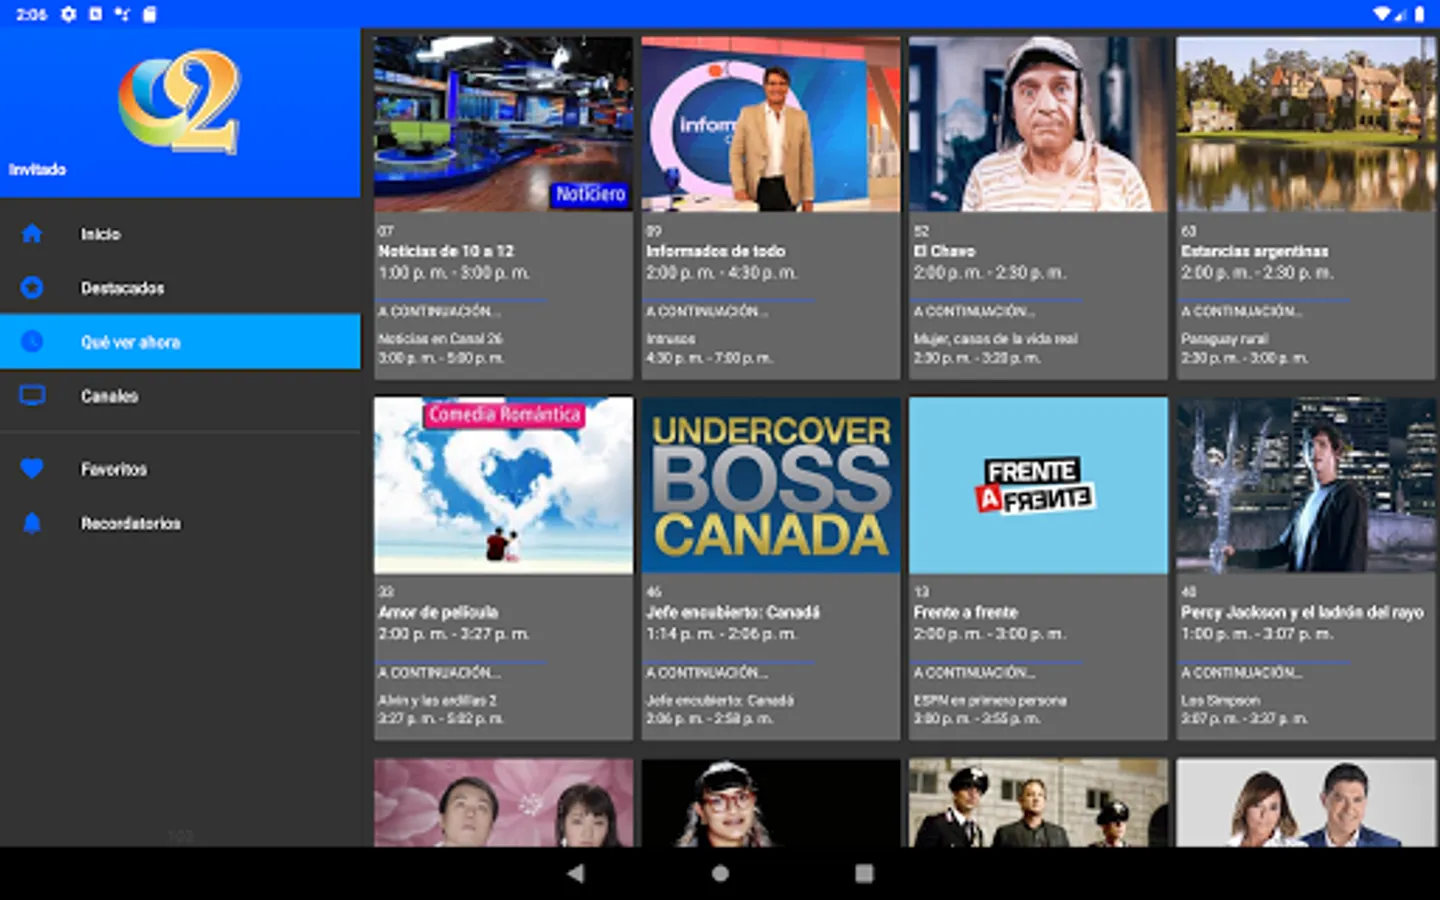This screenshot has width=1440, height=900.
Task: Click the 2:00 p. m. - 4:30 p. m. time
Action: click(722, 272)
